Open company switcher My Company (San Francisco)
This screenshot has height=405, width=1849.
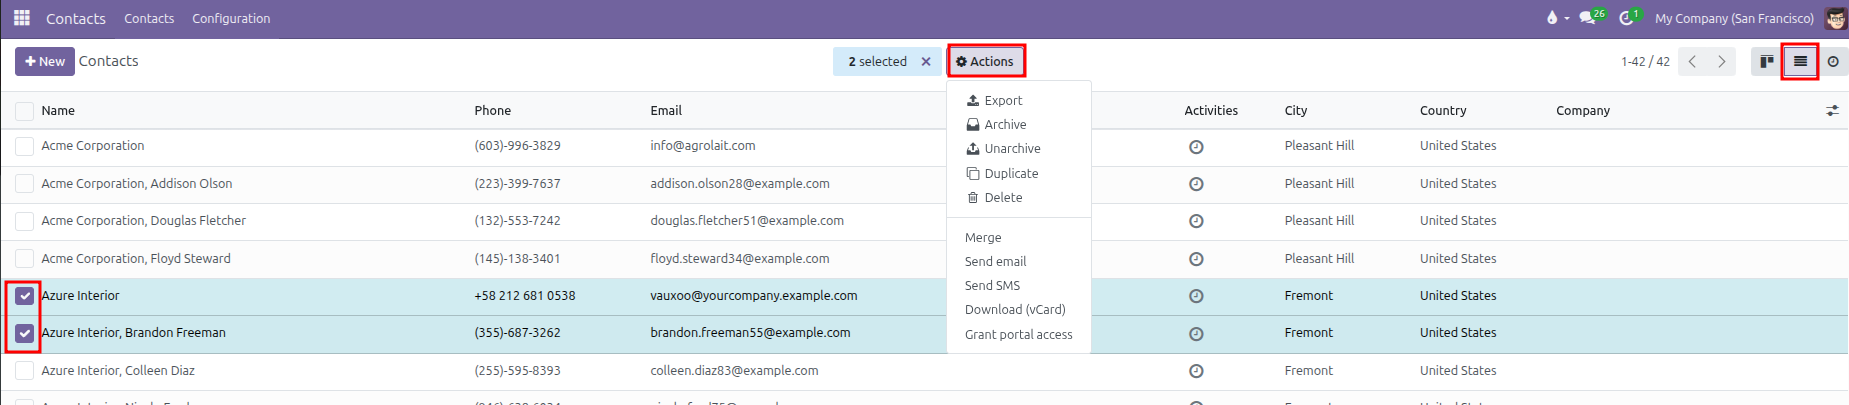(x=1734, y=18)
